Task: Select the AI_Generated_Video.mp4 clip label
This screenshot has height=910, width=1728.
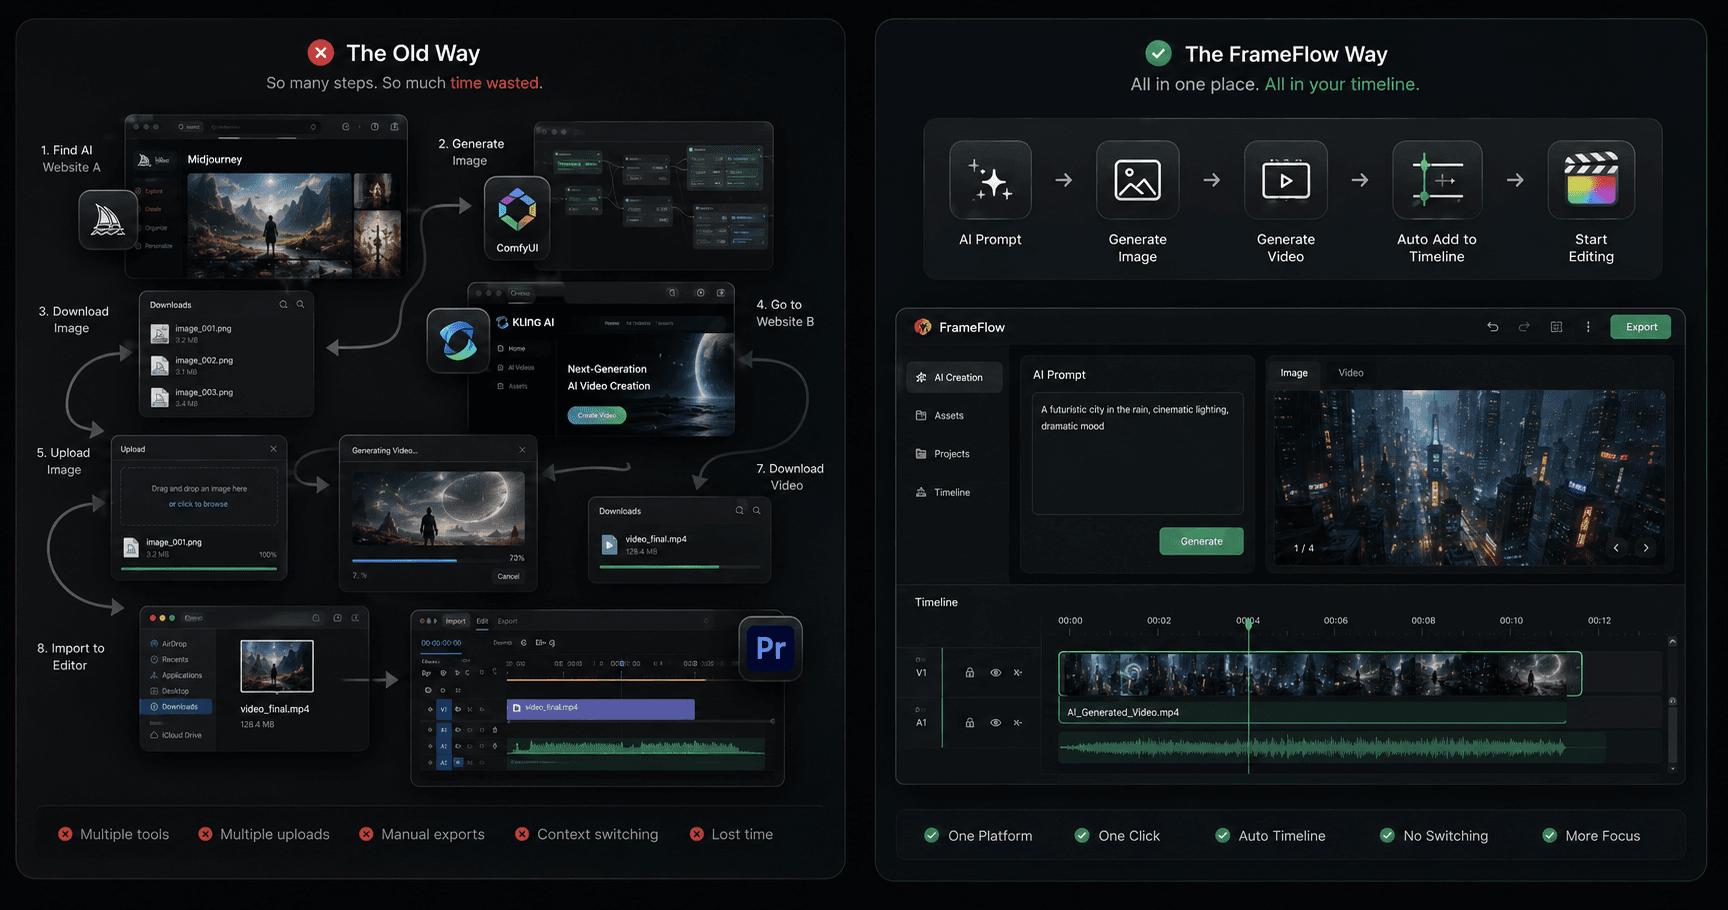Action: pyautogui.click(x=1123, y=712)
